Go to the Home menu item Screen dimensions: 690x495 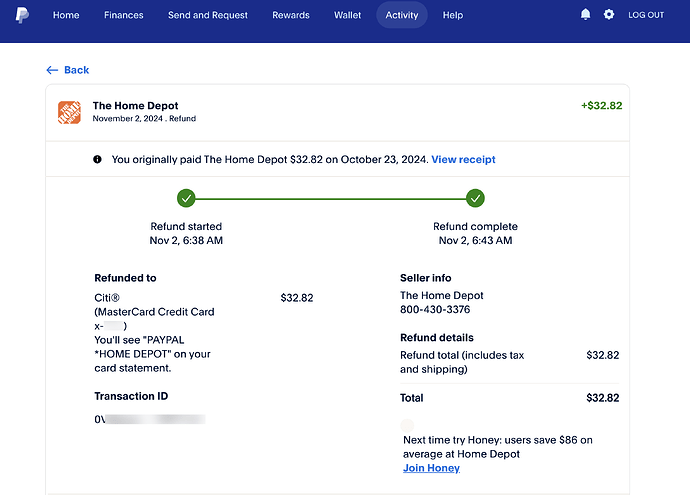point(66,15)
